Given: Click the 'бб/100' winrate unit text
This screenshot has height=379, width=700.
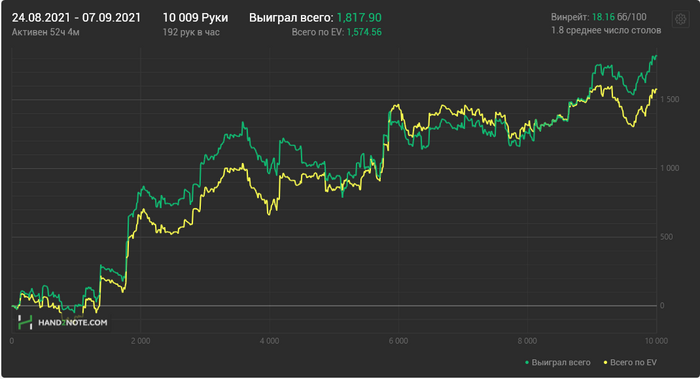Looking at the screenshot, I should click(632, 17).
